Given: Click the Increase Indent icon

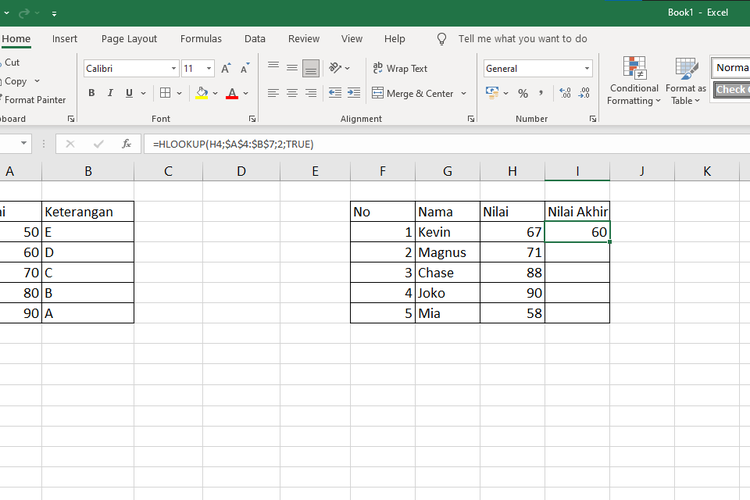Looking at the screenshot, I should (x=353, y=93).
